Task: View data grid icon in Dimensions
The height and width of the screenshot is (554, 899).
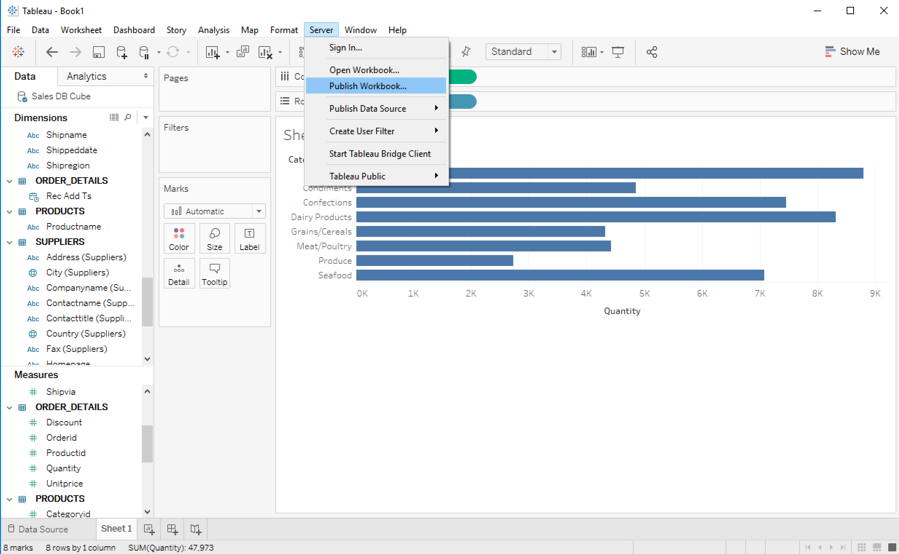Action: [x=114, y=117]
